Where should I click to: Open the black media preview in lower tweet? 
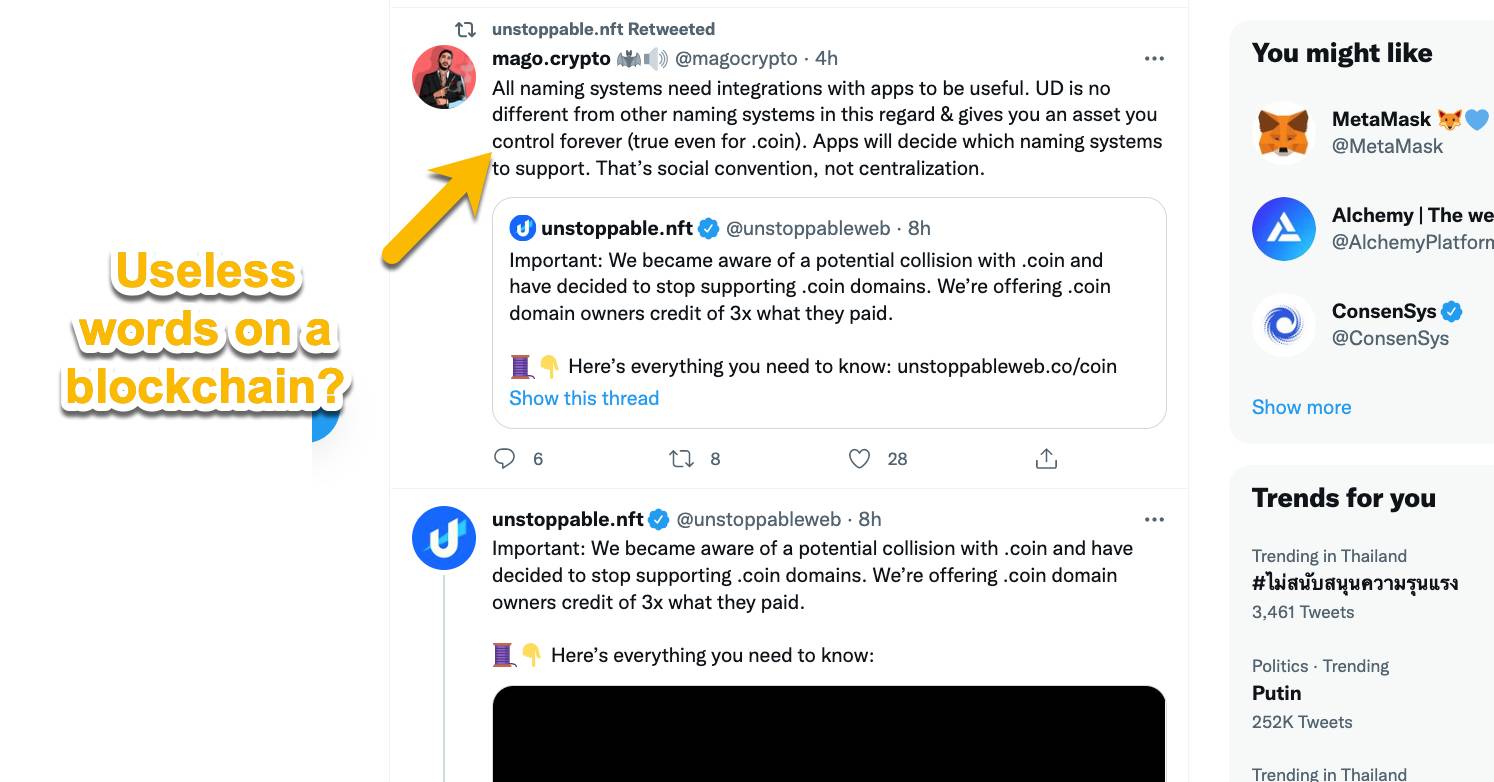(829, 733)
